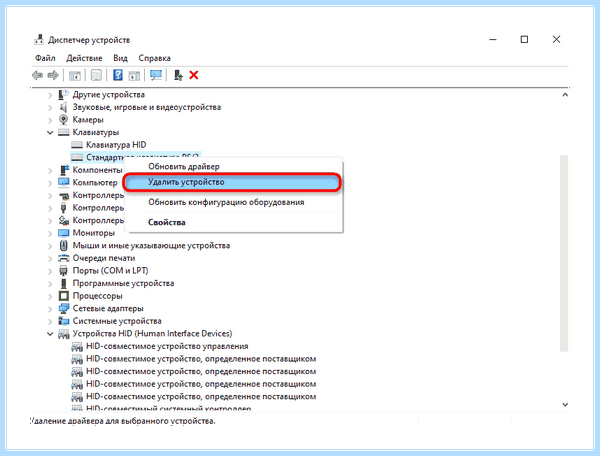
Task: Click the red X uninstall device icon
Action: 194,75
